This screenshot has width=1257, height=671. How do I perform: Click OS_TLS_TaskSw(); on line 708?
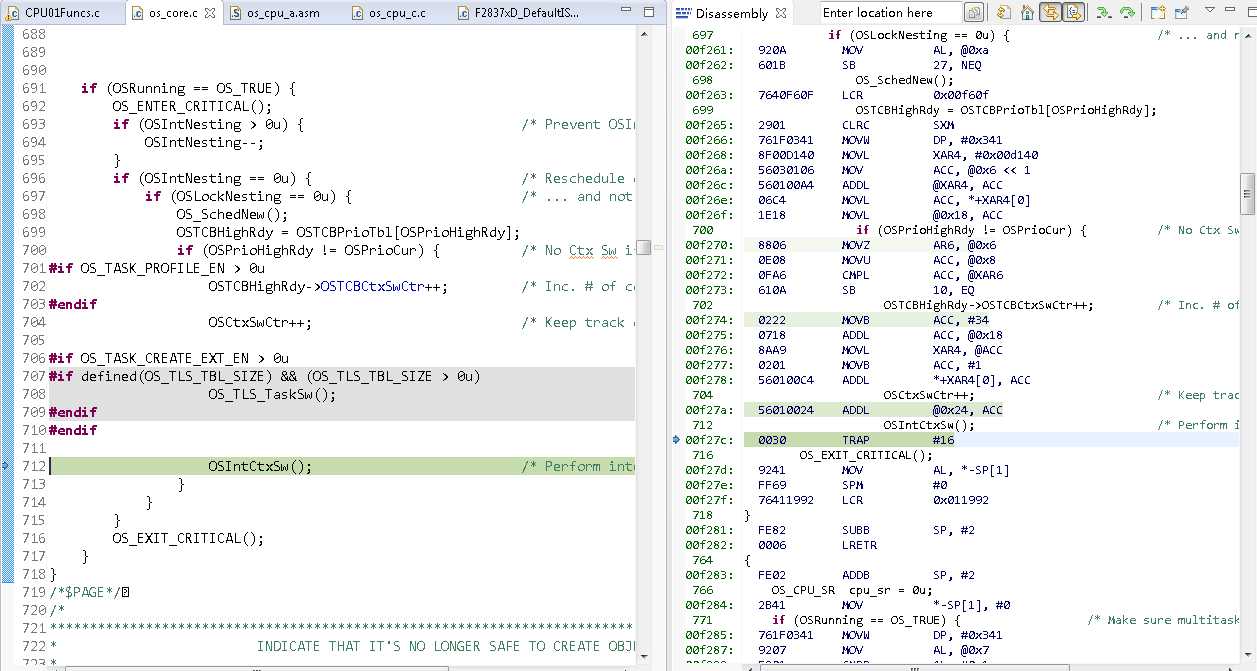pyautogui.click(x=272, y=394)
